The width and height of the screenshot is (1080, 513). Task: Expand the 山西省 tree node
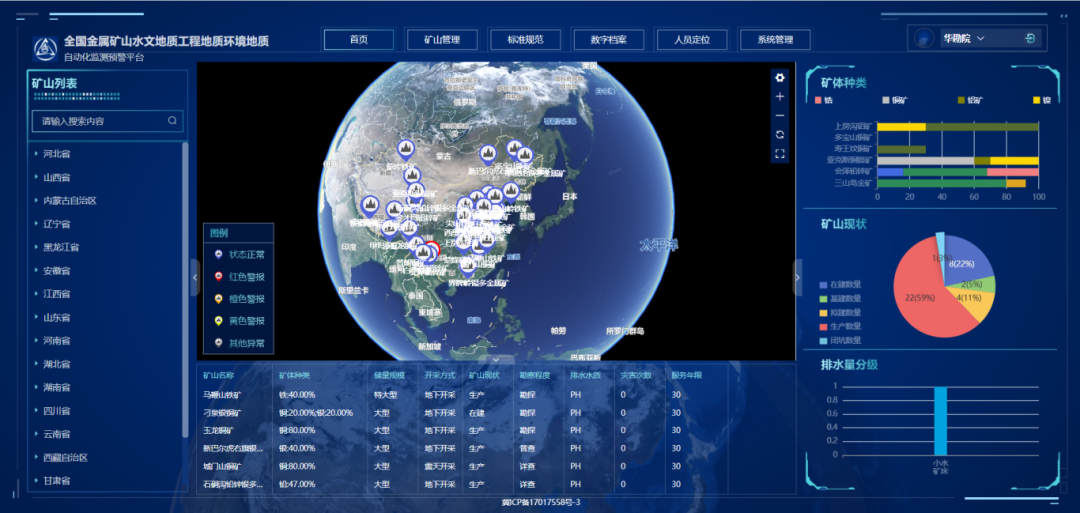pyautogui.click(x=36, y=177)
